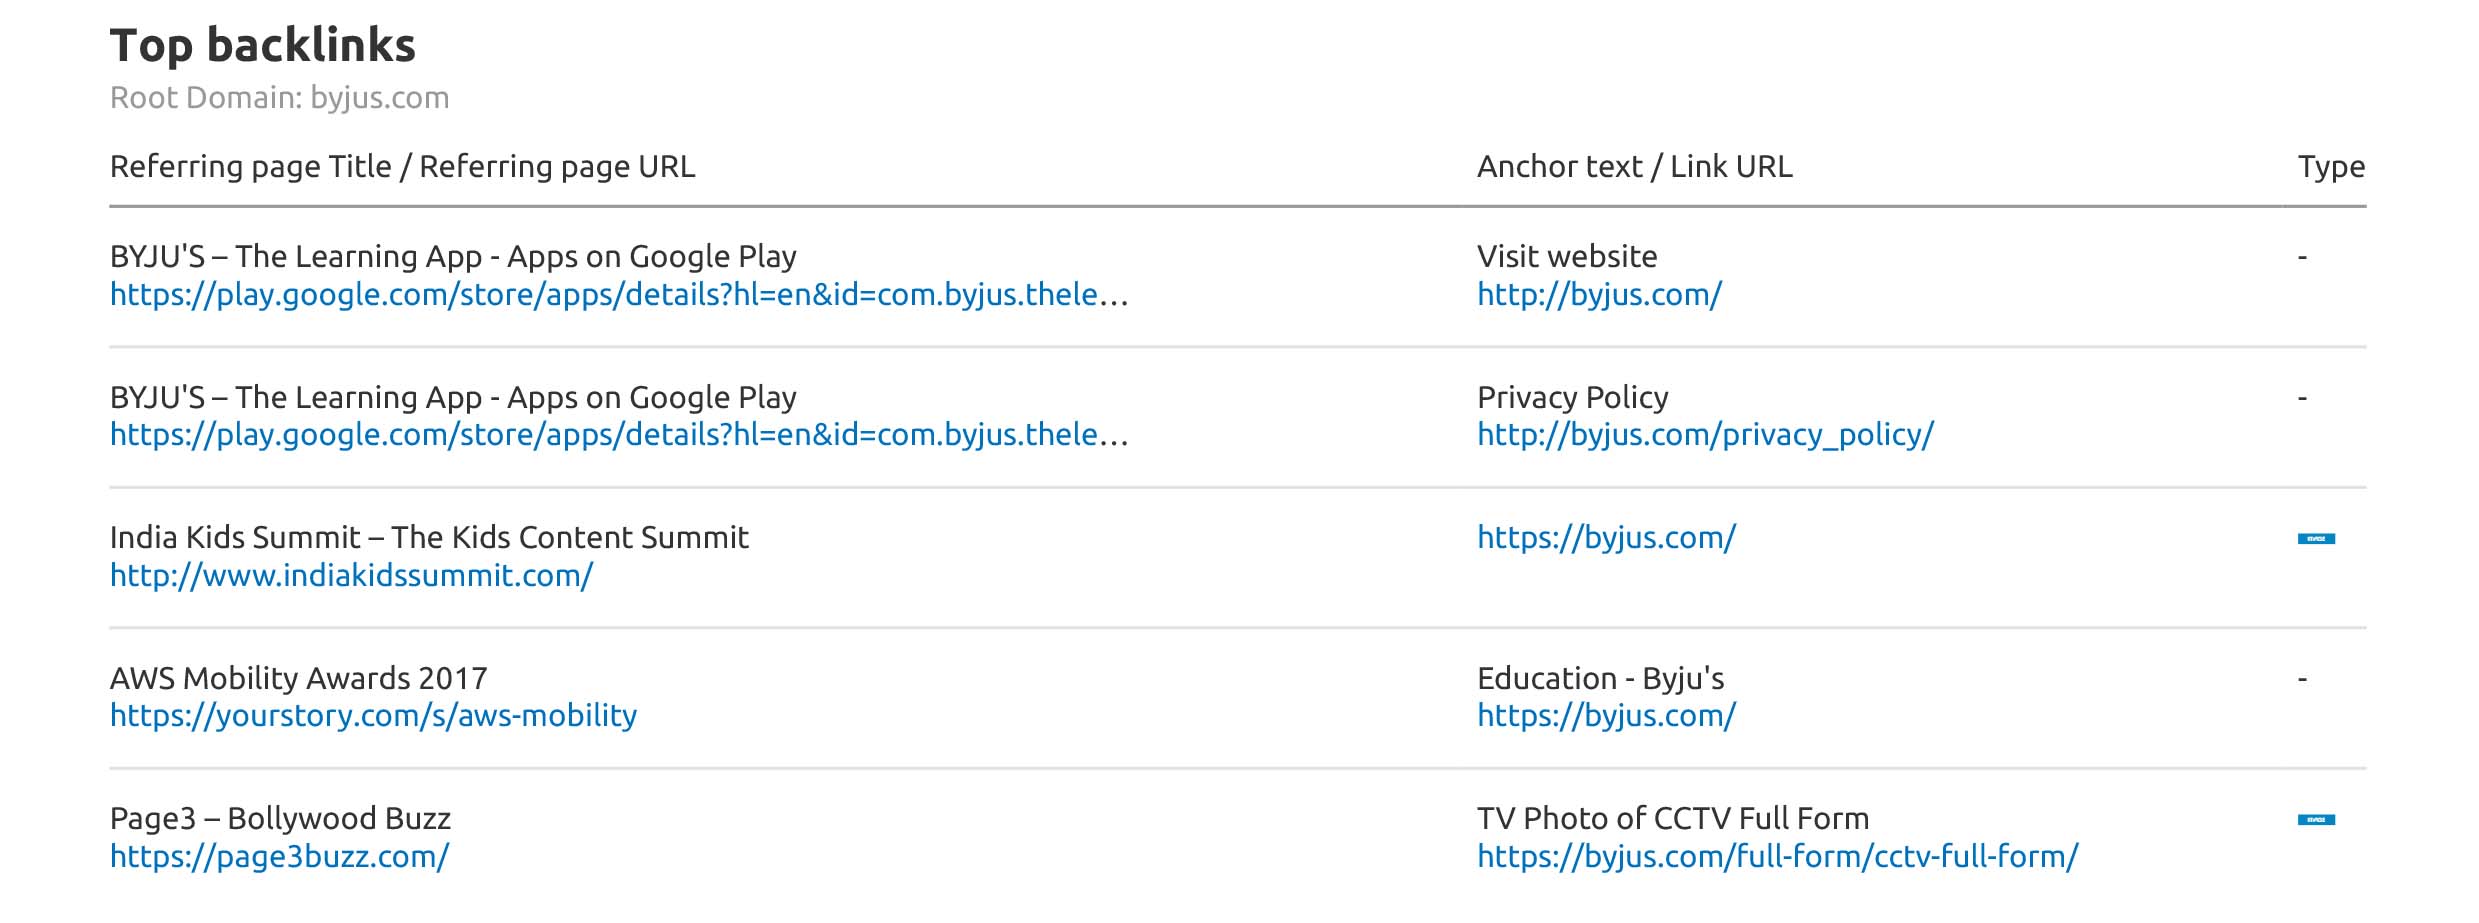Click the Root Domain: byjus.com subtitle
Image resolution: width=2479 pixels, height=923 pixels.
pyautogui.click(x=279, y=98)
